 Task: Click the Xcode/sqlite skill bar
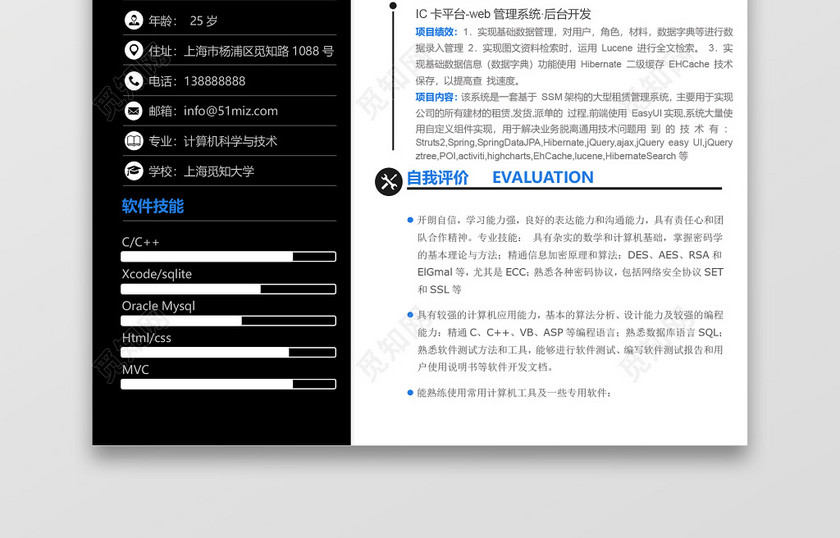pos(228,289)
